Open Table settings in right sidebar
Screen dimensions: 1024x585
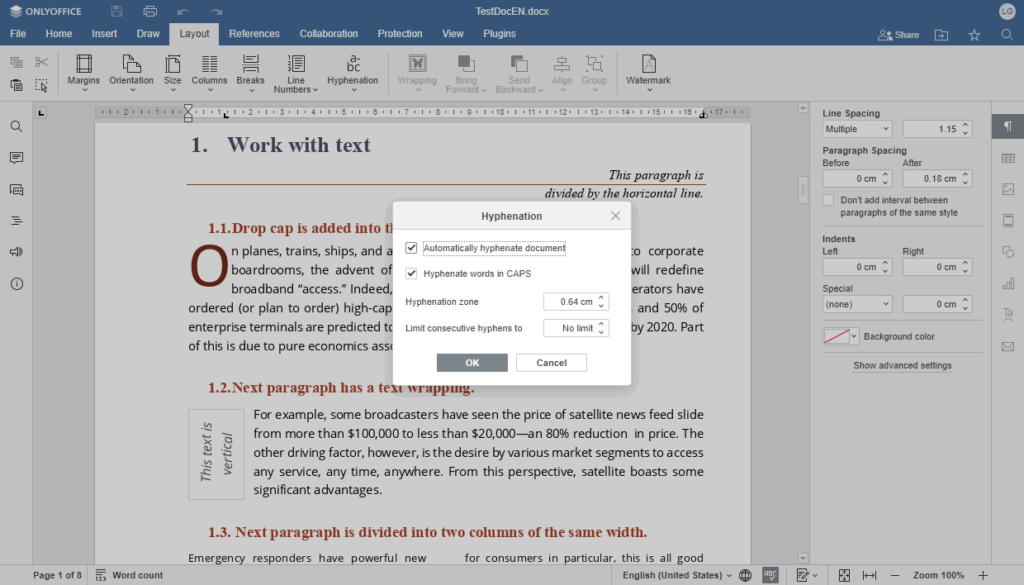click(x=1008, y=157)
